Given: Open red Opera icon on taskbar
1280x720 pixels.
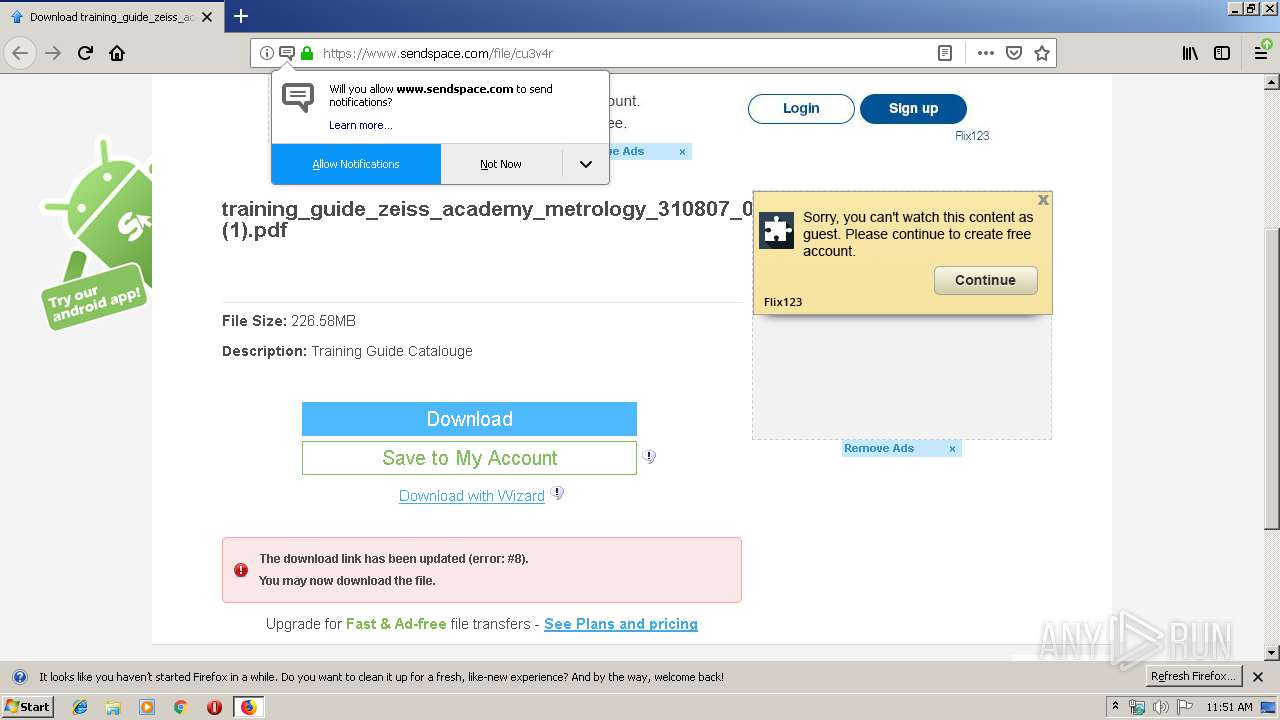Looking at the screenshot, I should tap(214, 707).
